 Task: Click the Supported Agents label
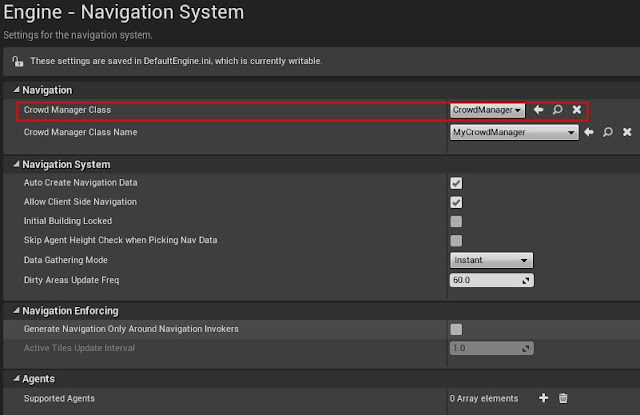pyautogui.click(x=59, y=399)
